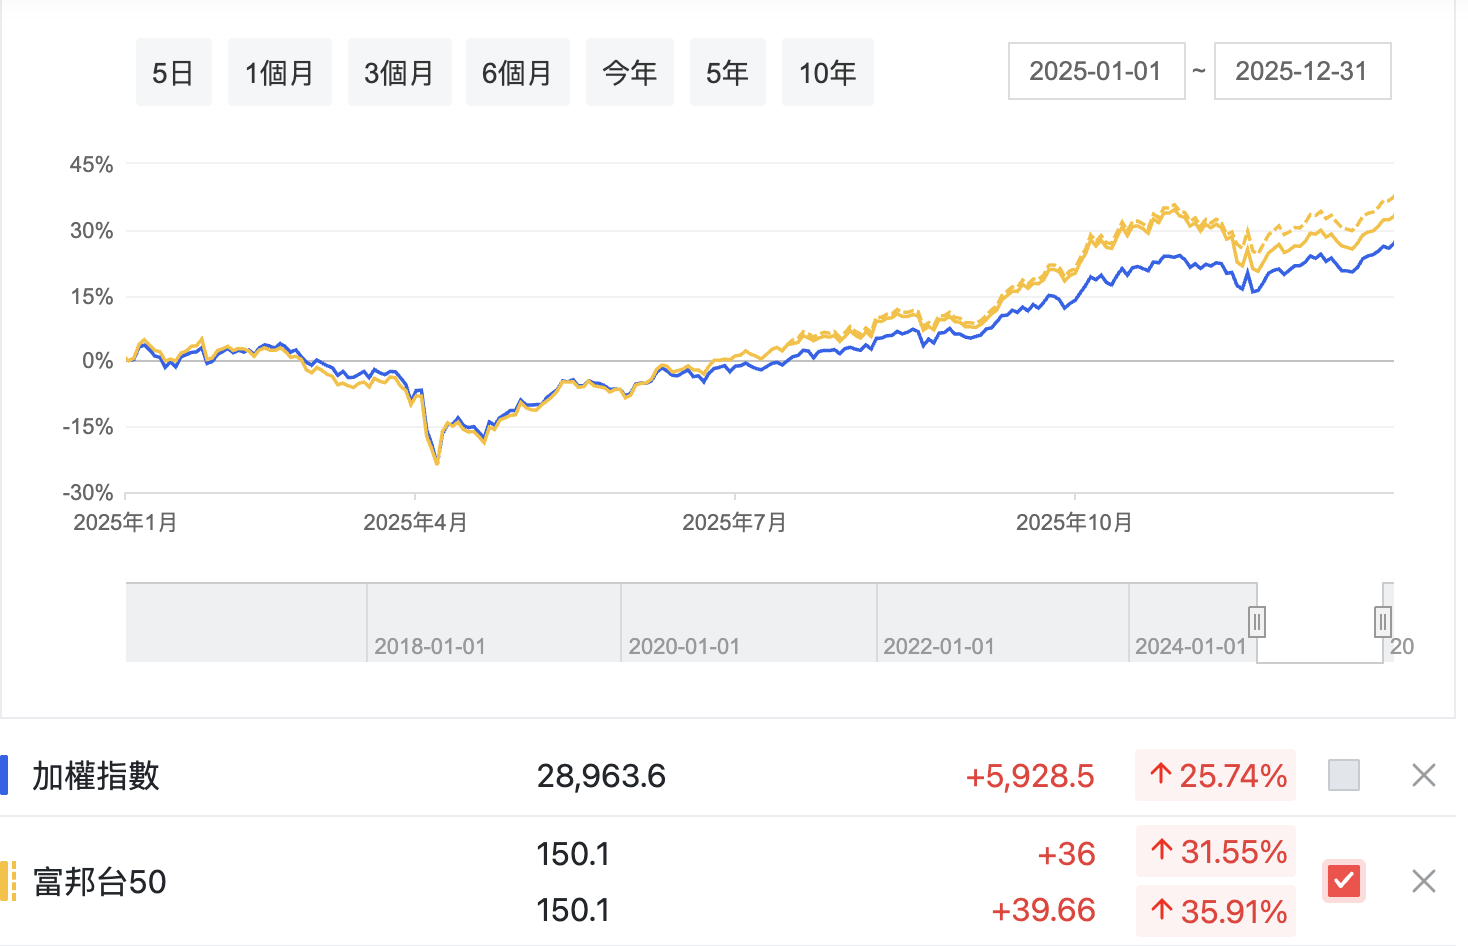This screenshot has width=1468, height=946.
Task: Select the 5日 range tab
Action: (x=173, y=72)
